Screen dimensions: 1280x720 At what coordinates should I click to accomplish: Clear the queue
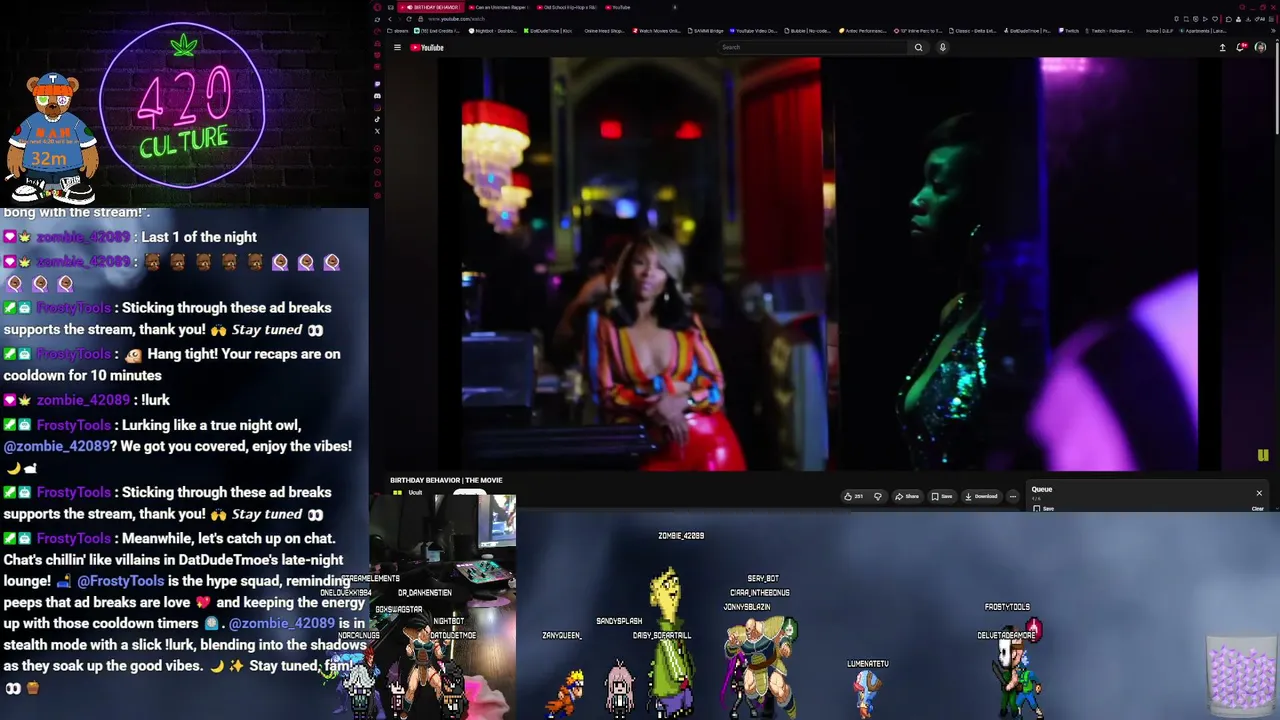[1258, 509]
